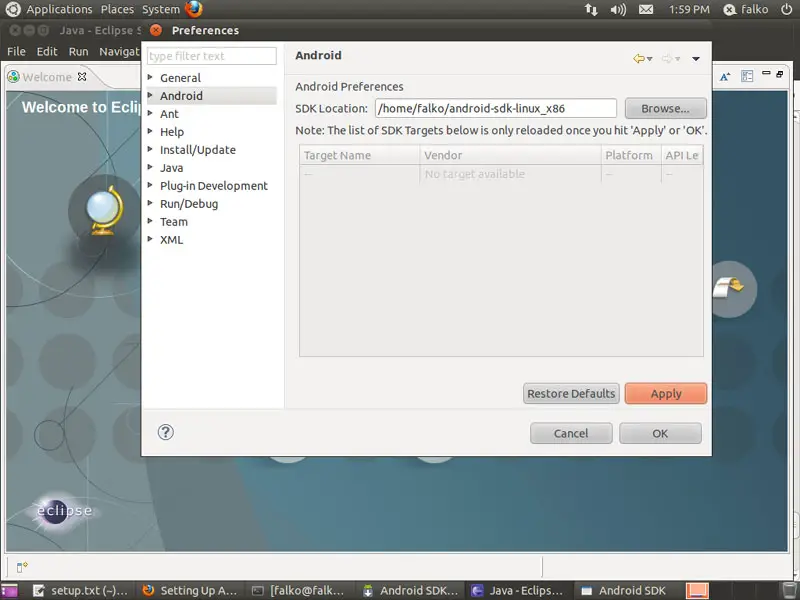Increase font size with the A icon

(724, 77)
